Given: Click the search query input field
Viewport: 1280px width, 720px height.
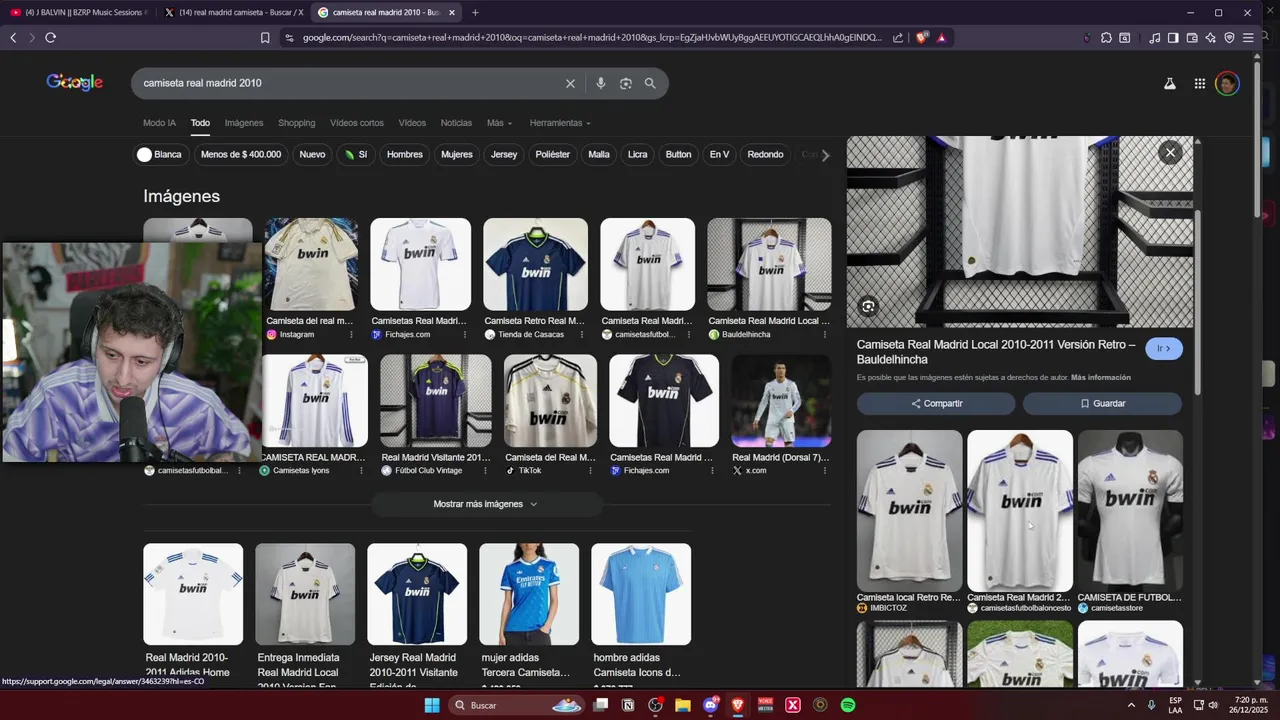Looking at the screenshot, I should click(350, 83).
